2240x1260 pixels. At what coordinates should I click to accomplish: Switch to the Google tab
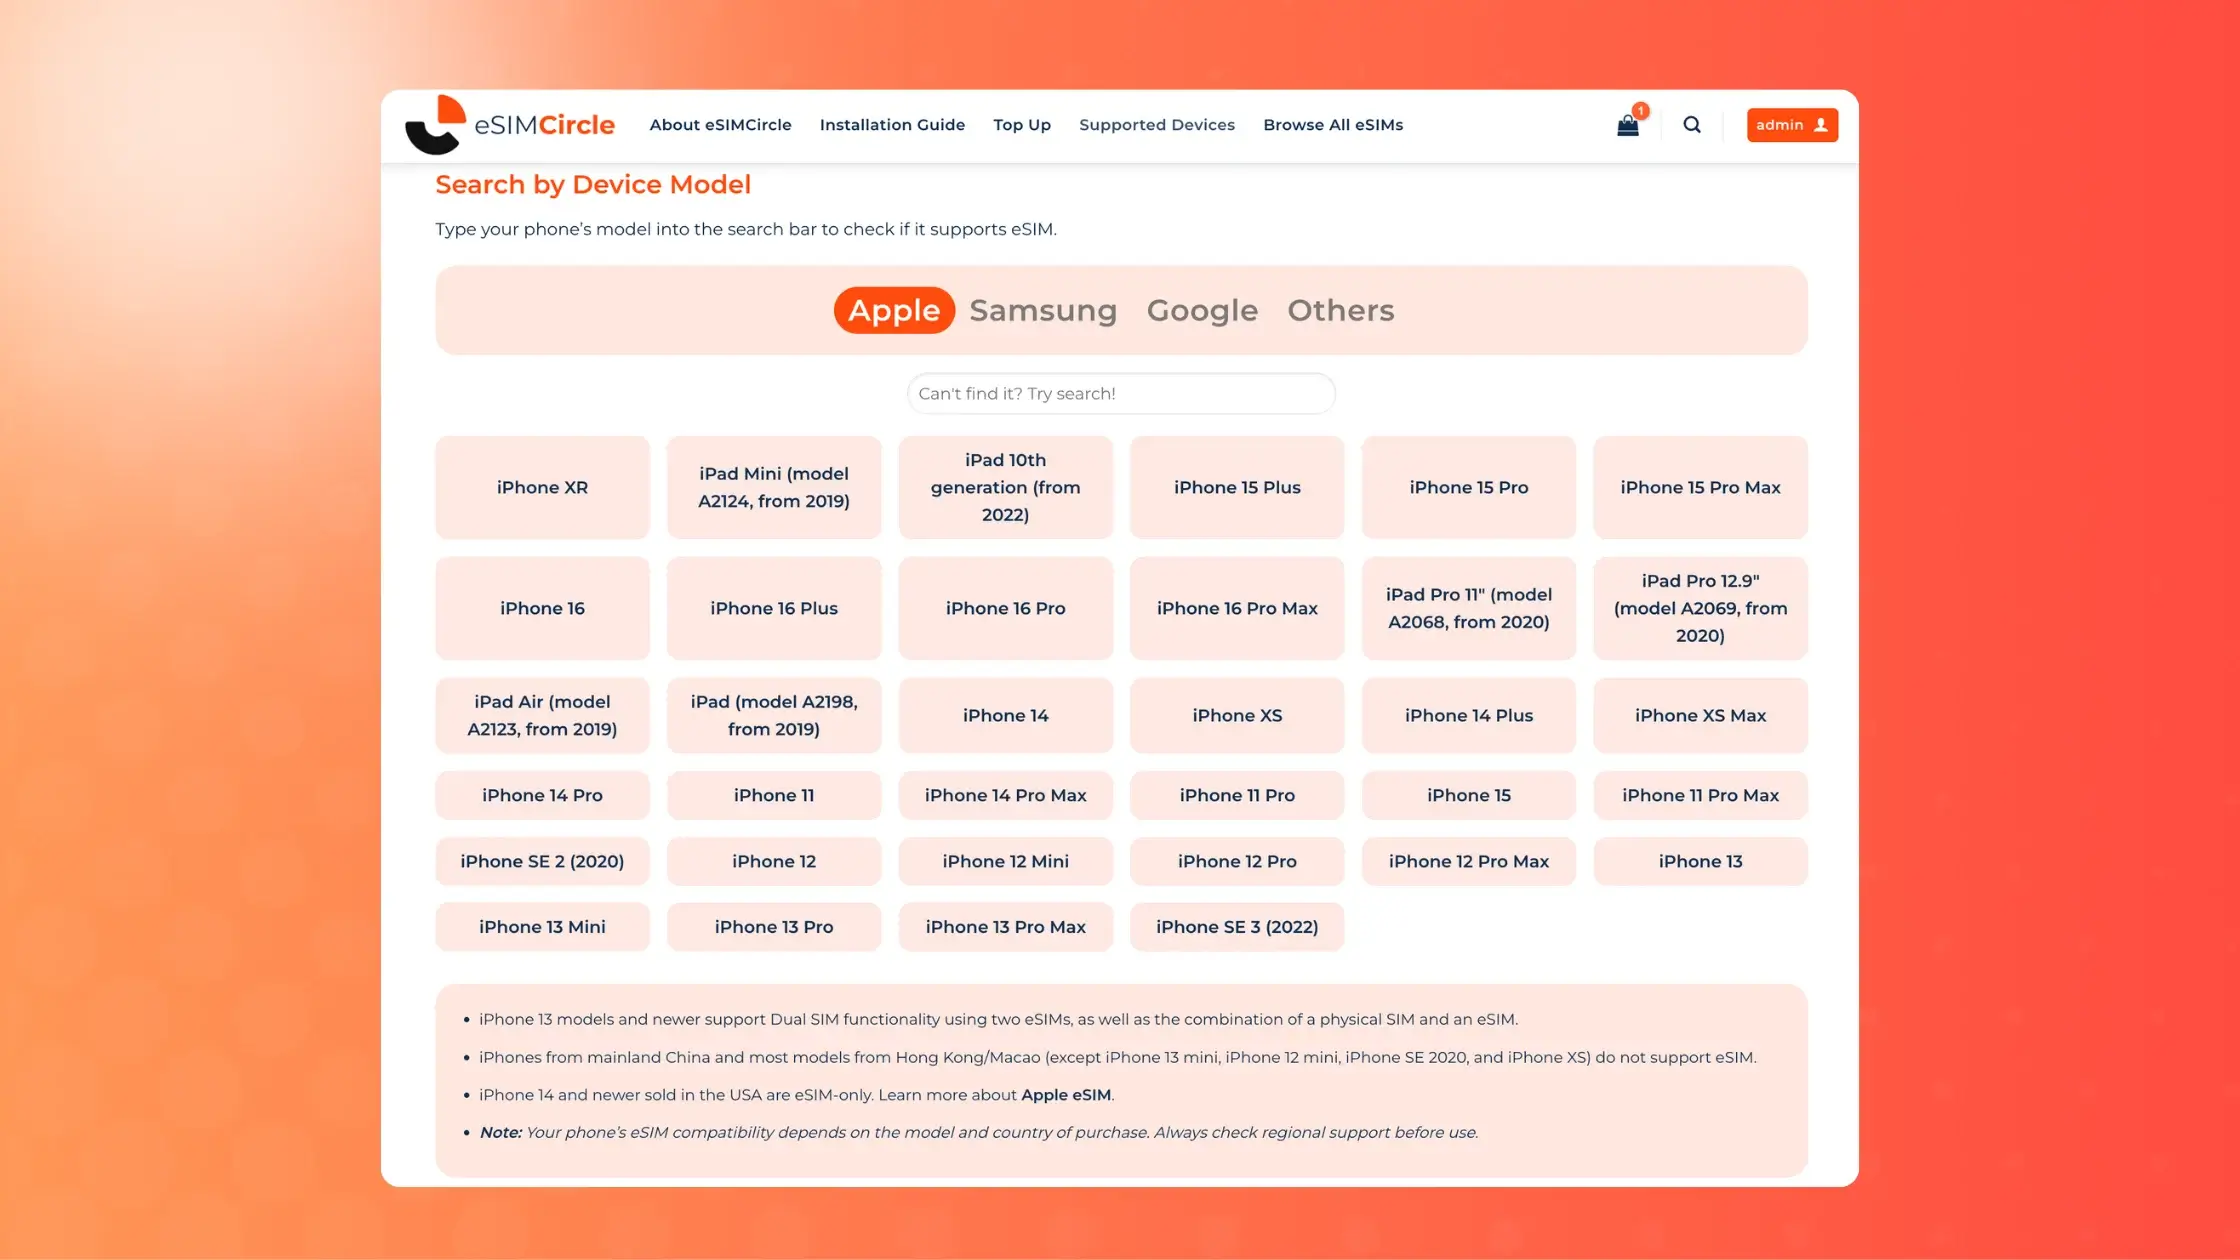1201,310
